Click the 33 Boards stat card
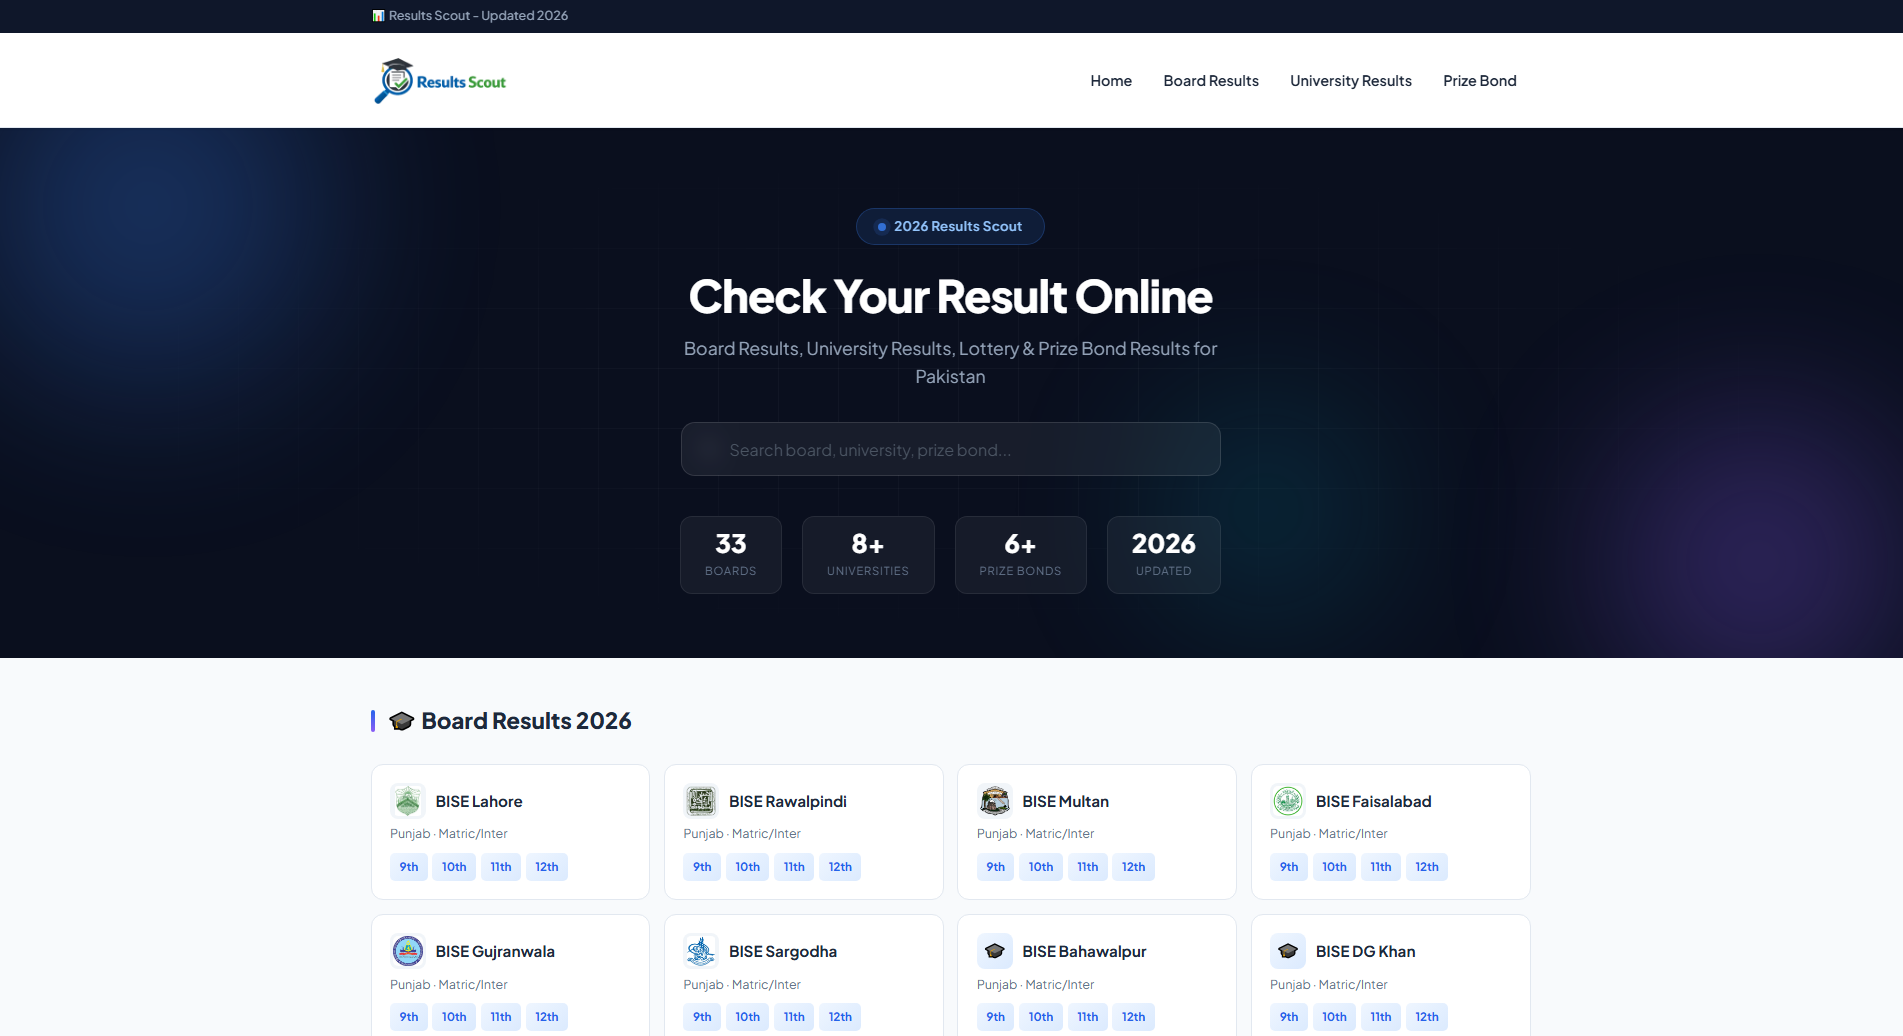 pos(731,555)
